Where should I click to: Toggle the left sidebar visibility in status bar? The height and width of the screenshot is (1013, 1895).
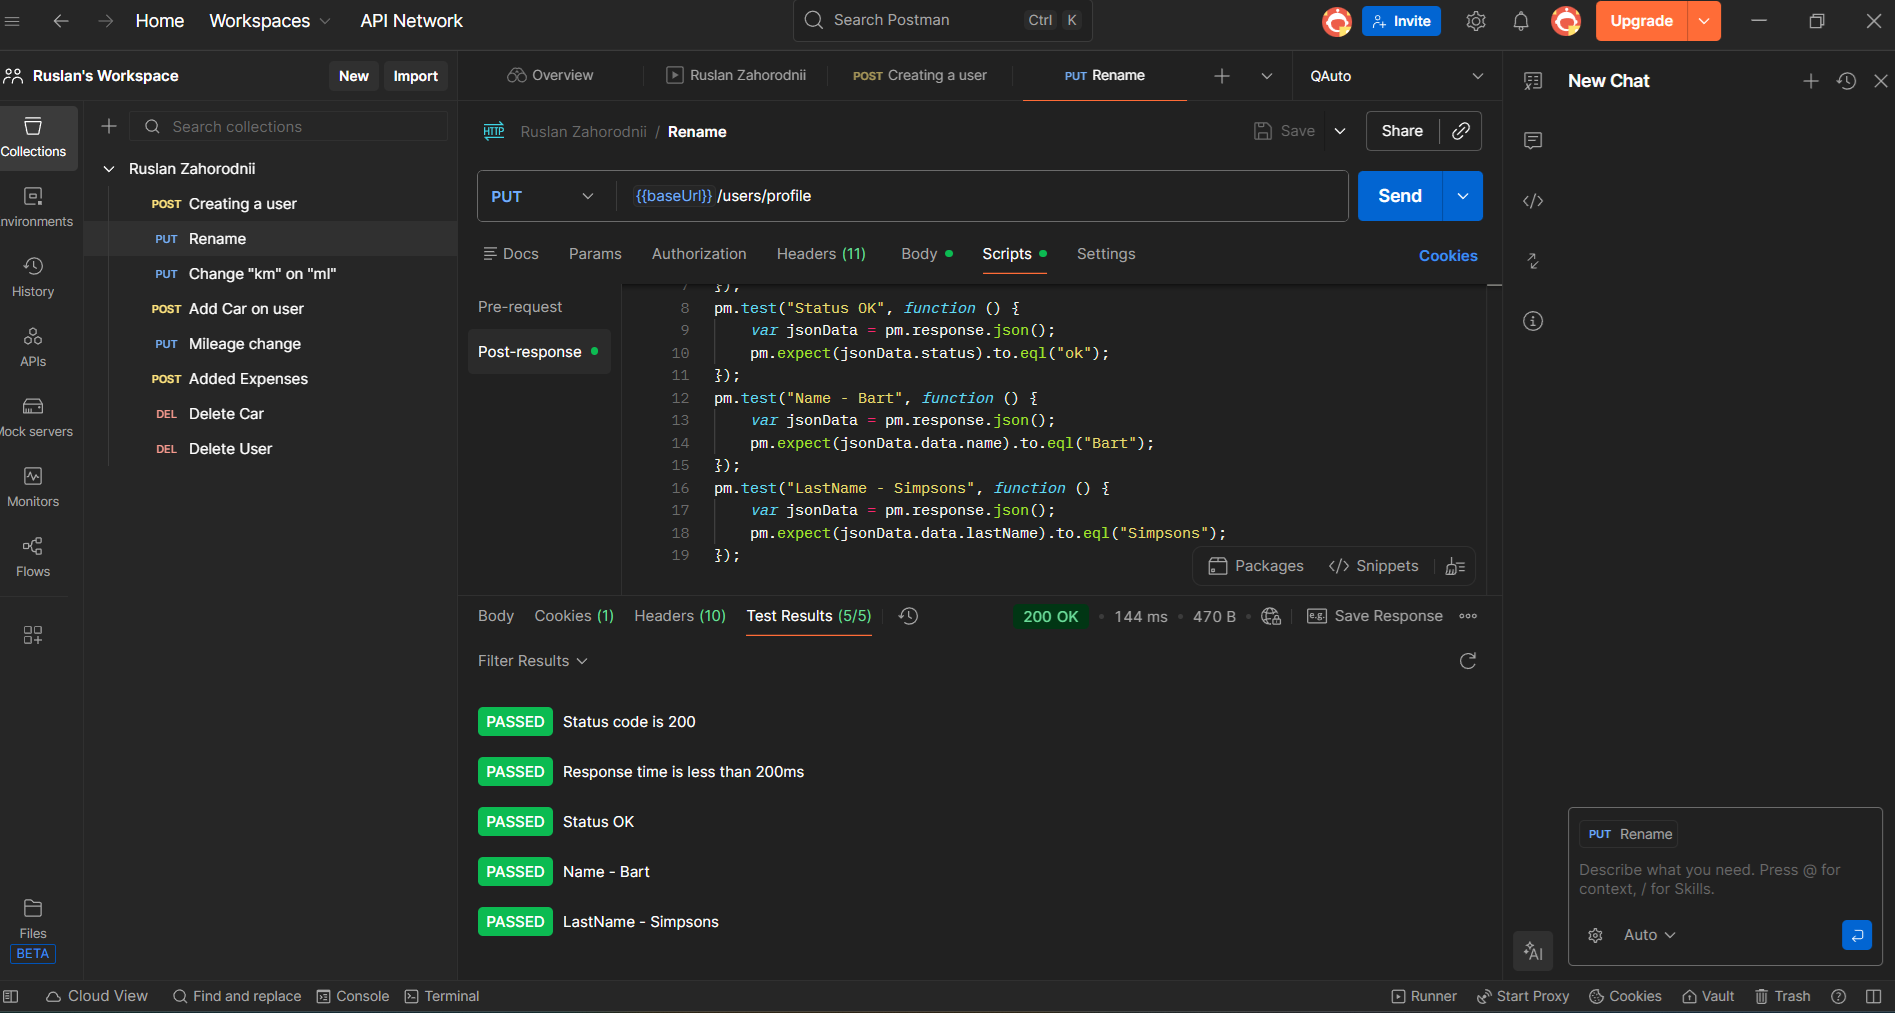tap(11, 996)
